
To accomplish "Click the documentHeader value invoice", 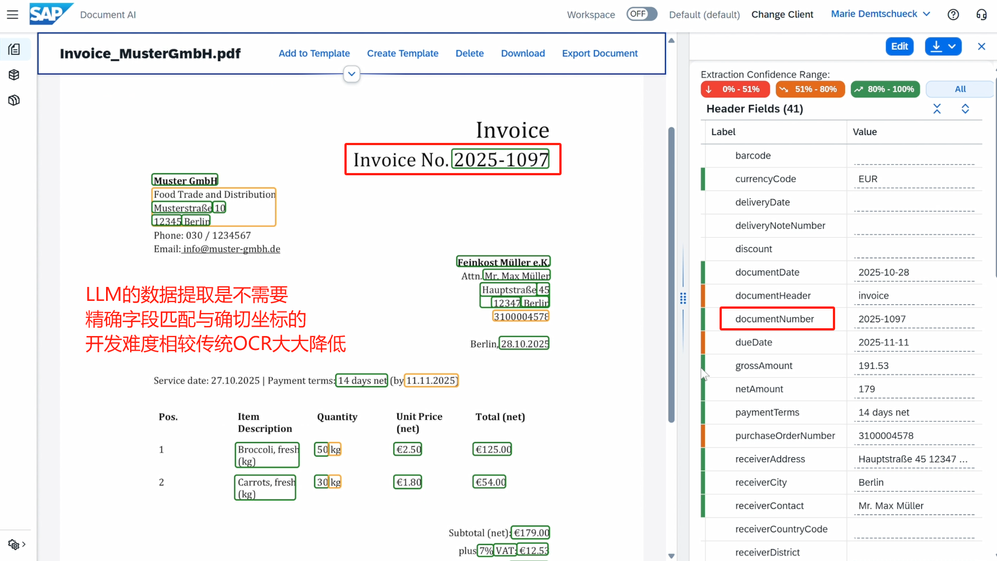I will click(x=873, y=296).
